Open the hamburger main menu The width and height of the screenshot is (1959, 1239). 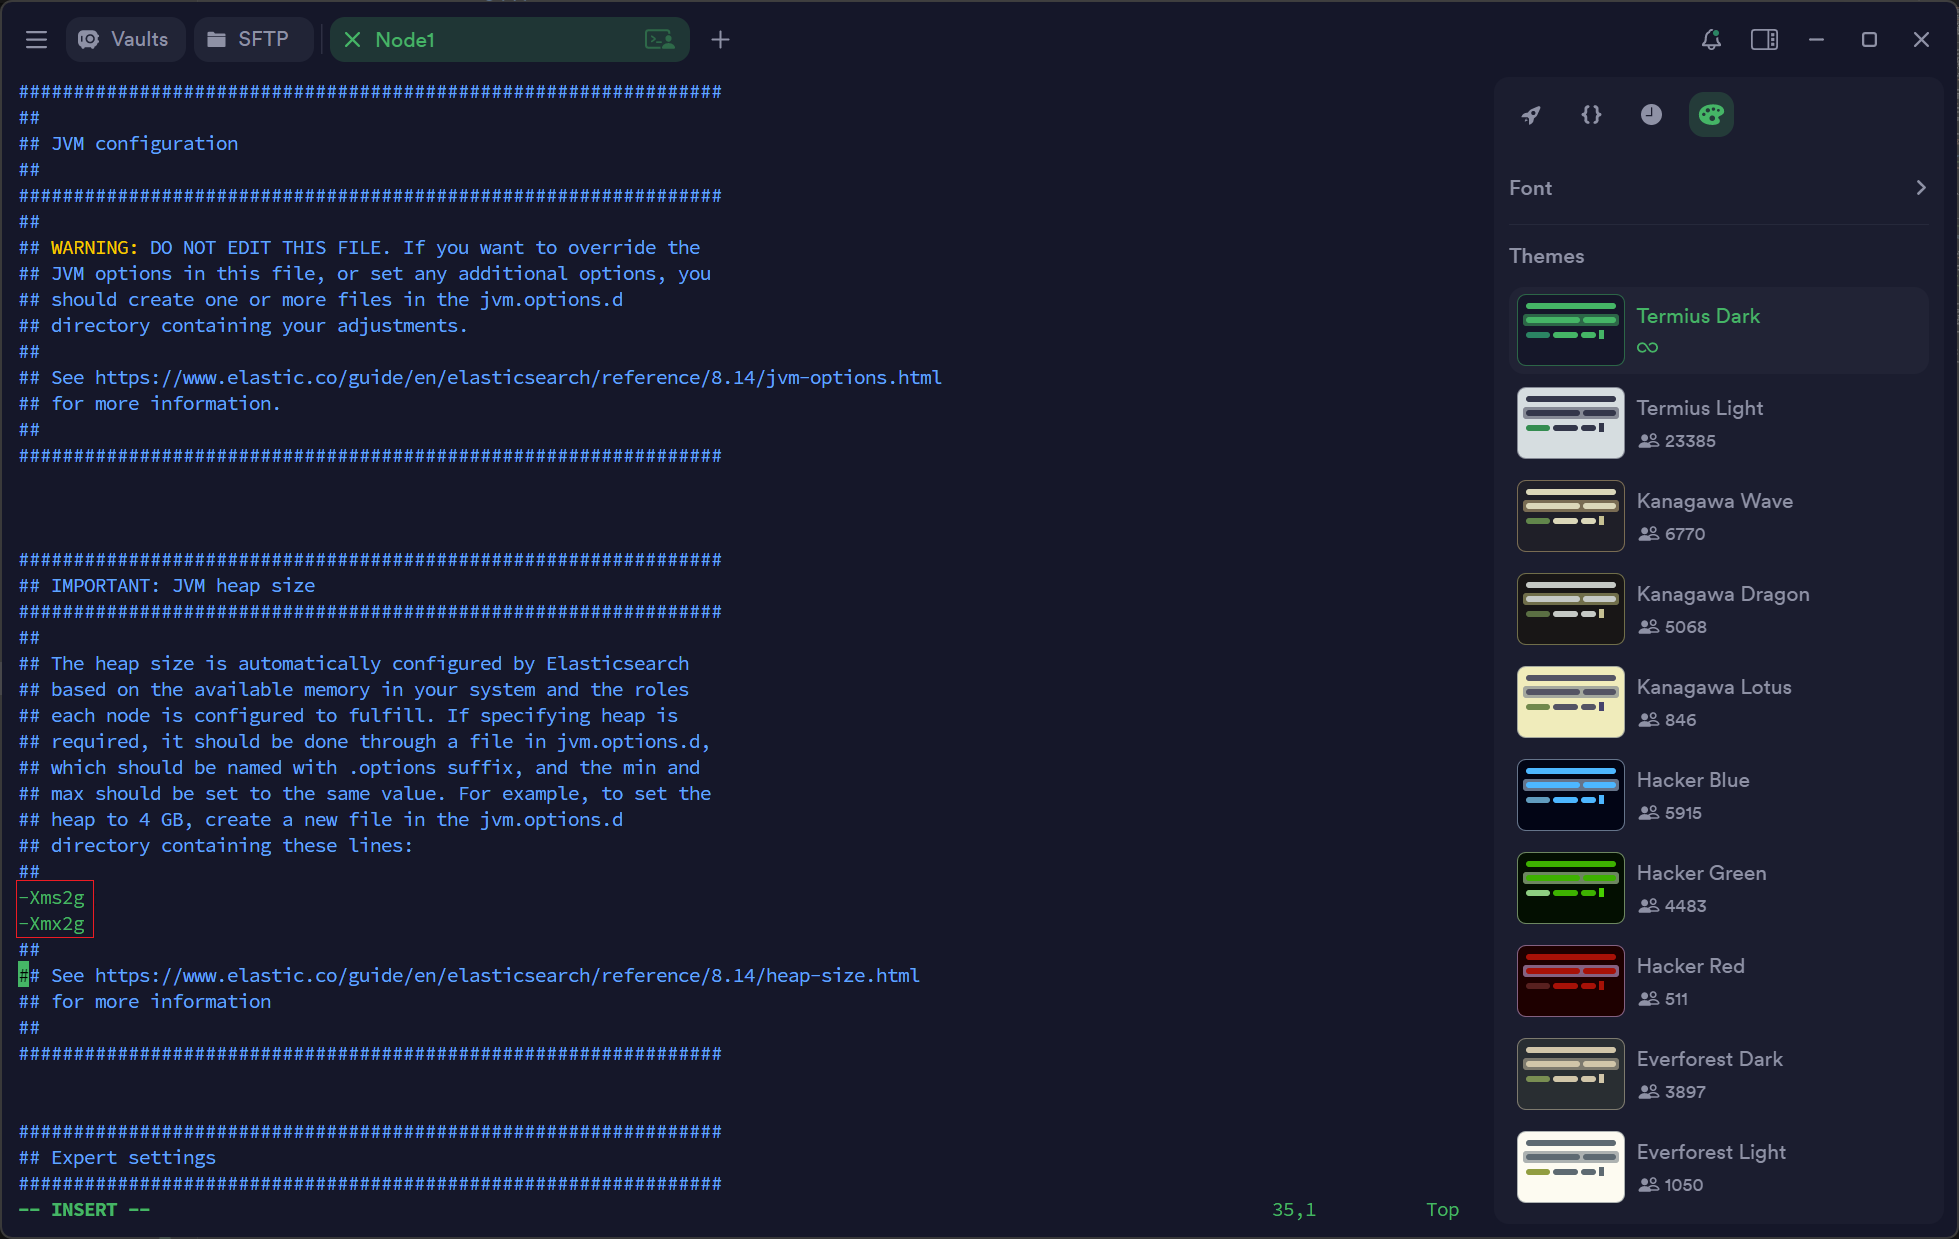pyautogui.click(x=37, y=40)
